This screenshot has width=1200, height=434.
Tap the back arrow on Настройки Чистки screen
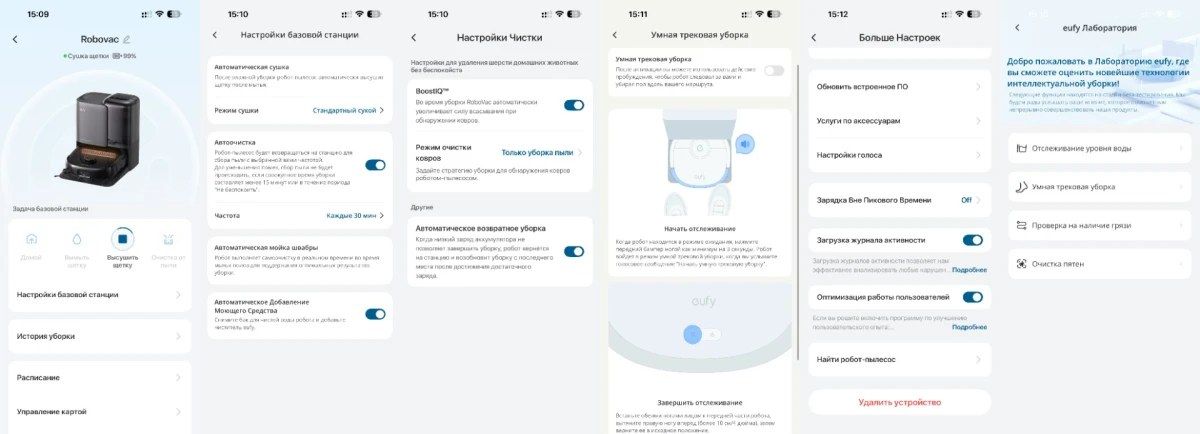click(x=414, y=37)
